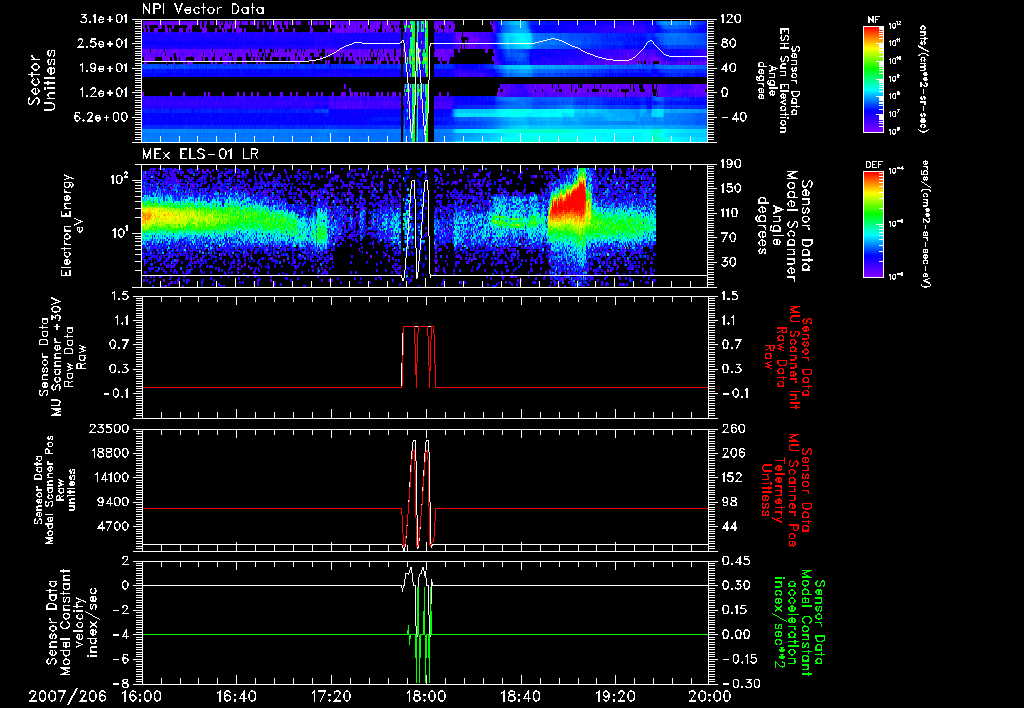
Task: Click the NF color bar gradient
Action: tap(873, 78)
